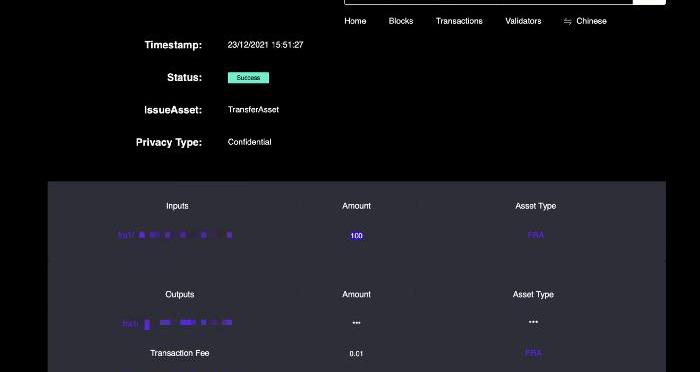Click the green Success status badge

(248, 78)
